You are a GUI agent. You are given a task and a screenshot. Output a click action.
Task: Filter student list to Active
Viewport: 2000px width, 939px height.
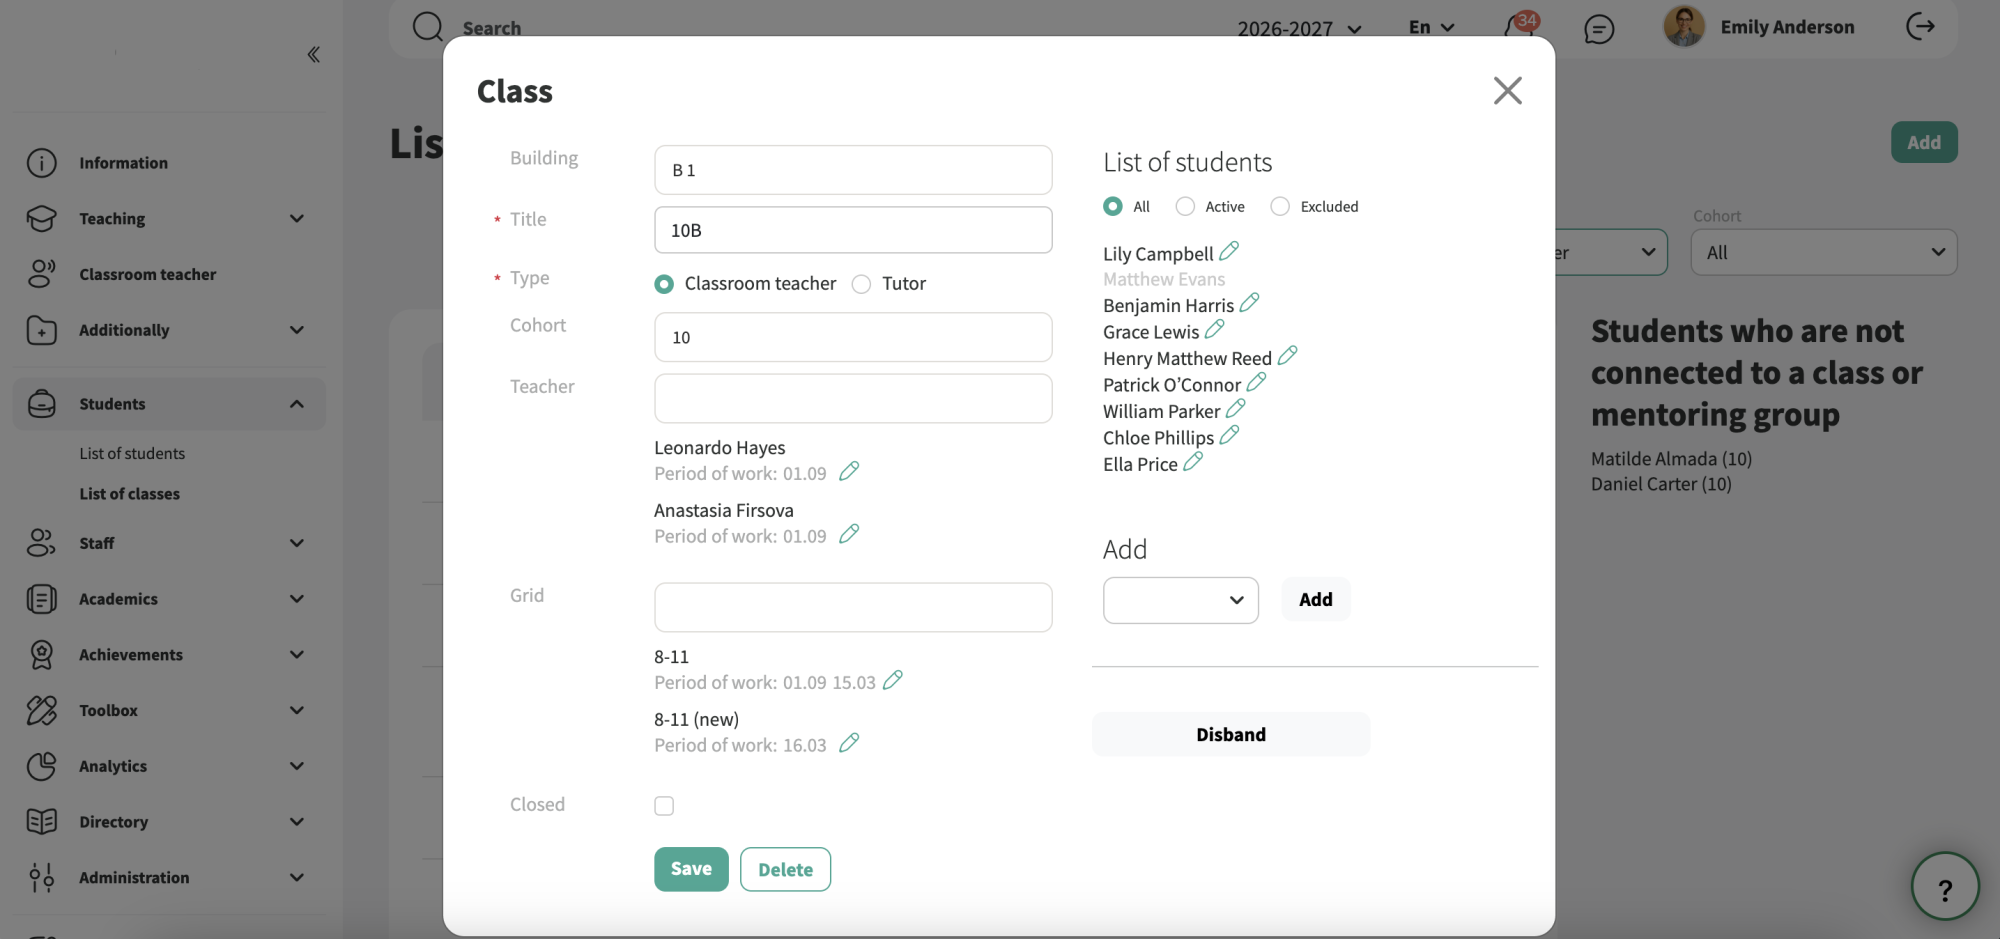[x=1185, y=206]
